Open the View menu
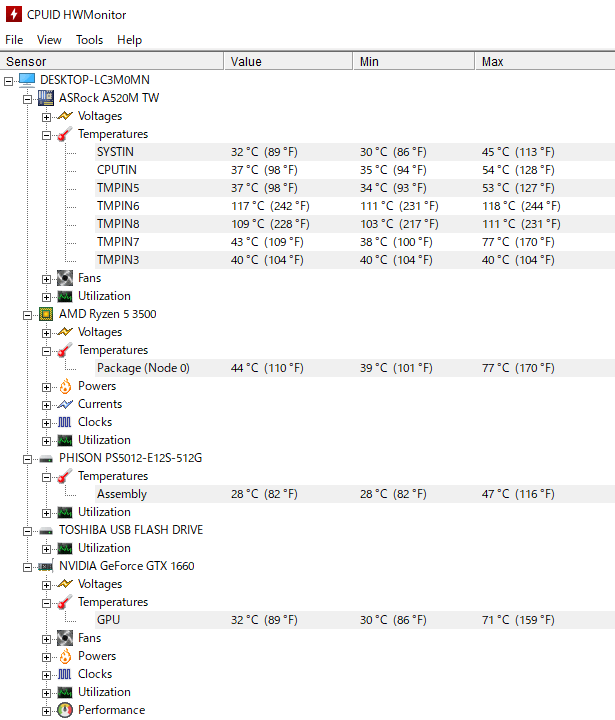Viewport: 615px width, 720px height. pyautogui.click(x=49, y=40)
